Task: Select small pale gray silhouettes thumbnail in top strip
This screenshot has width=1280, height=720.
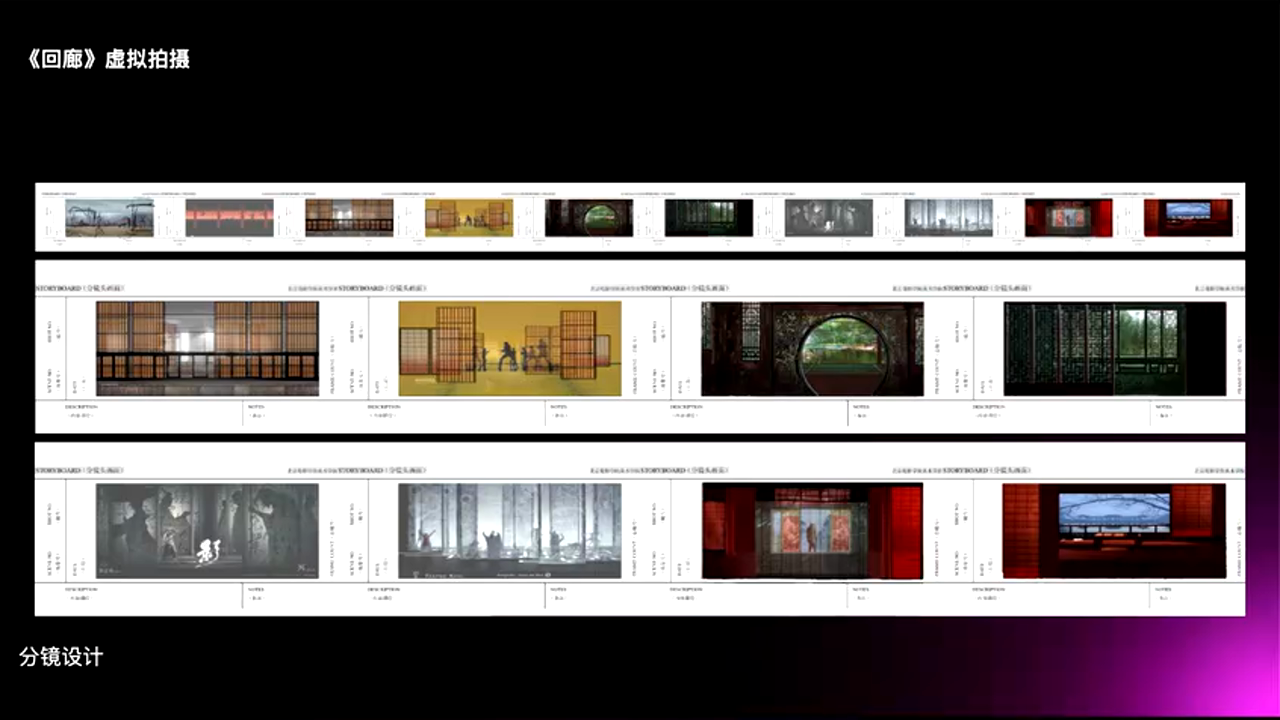Action: (948, 218)
